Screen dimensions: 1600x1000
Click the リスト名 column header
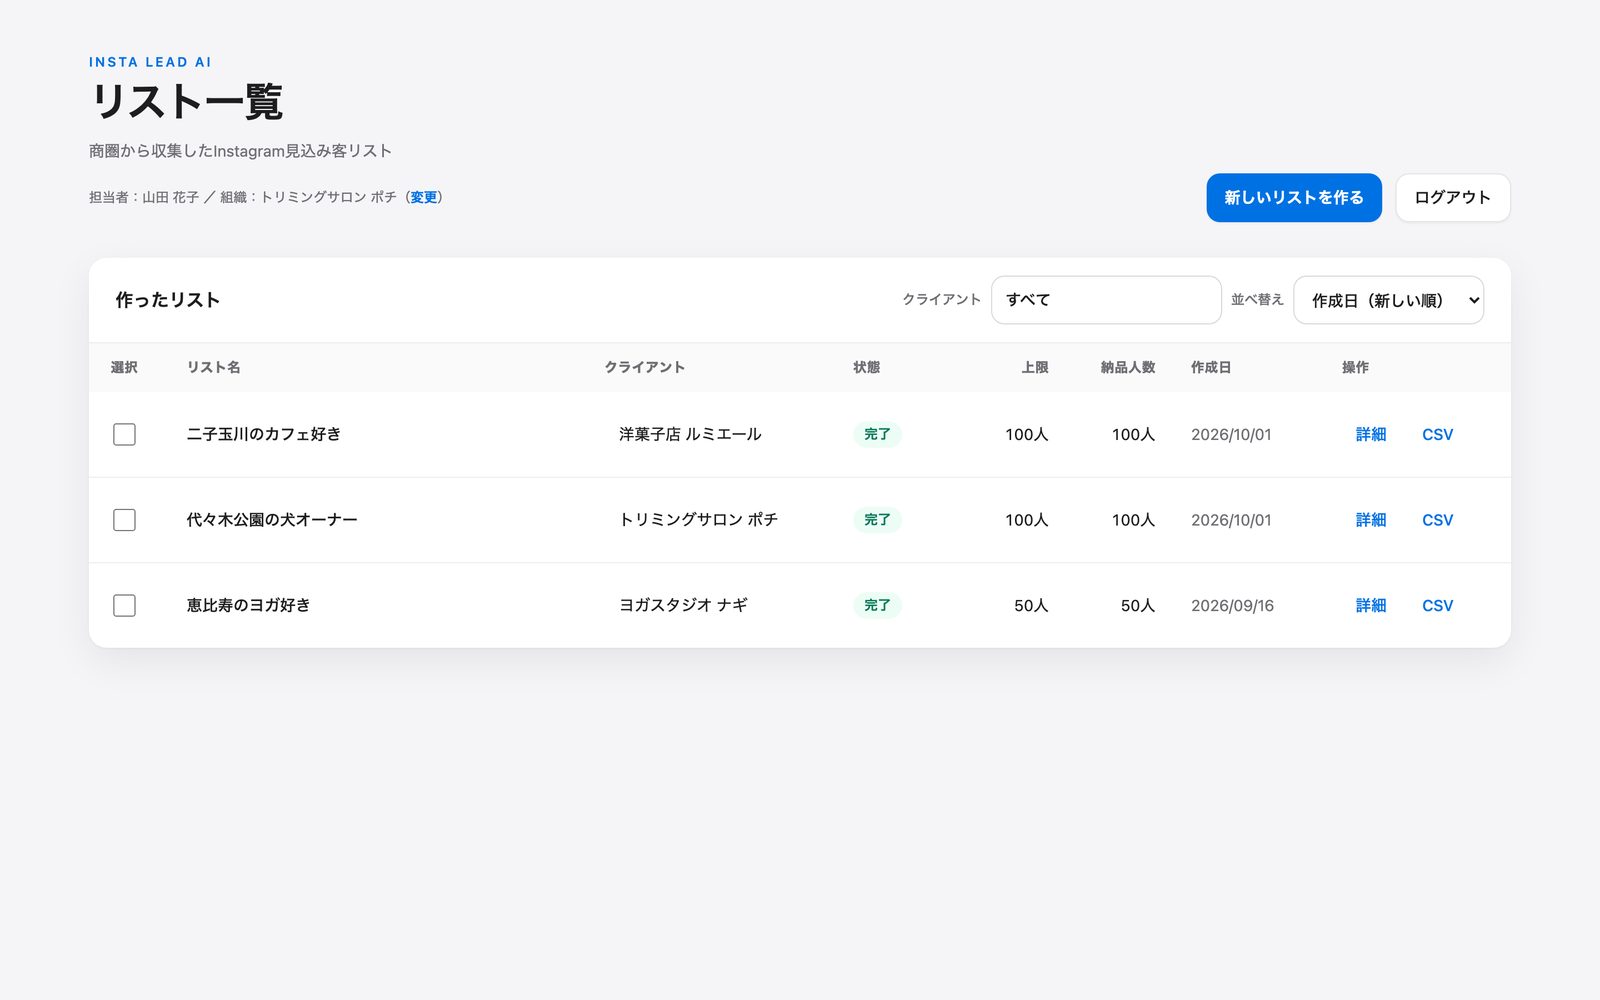tap(214, 367)
